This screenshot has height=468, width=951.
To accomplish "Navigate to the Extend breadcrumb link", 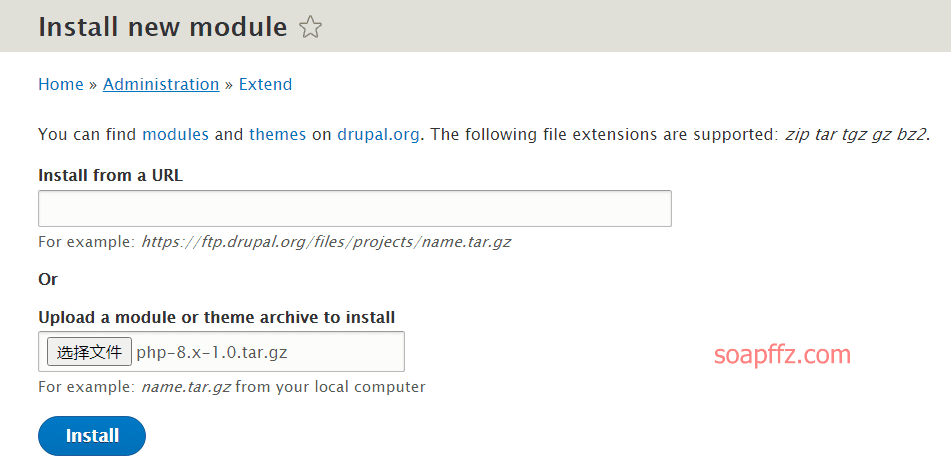I will pyautogui.click(x=265, y=84).
